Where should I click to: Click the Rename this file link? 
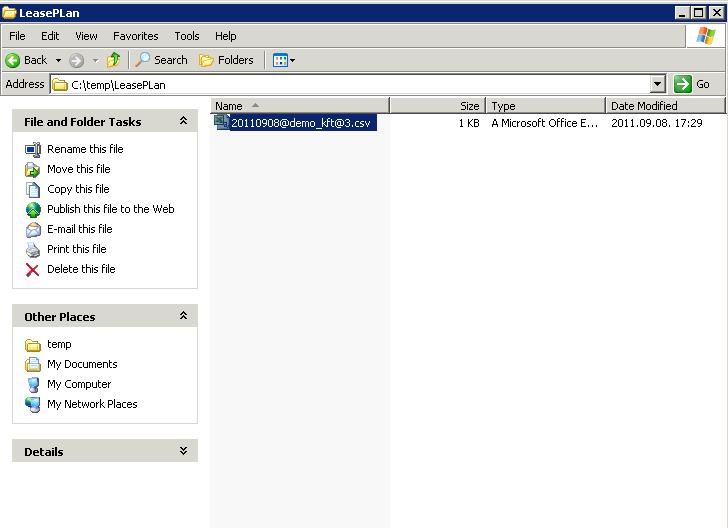[x=85, y=149]
